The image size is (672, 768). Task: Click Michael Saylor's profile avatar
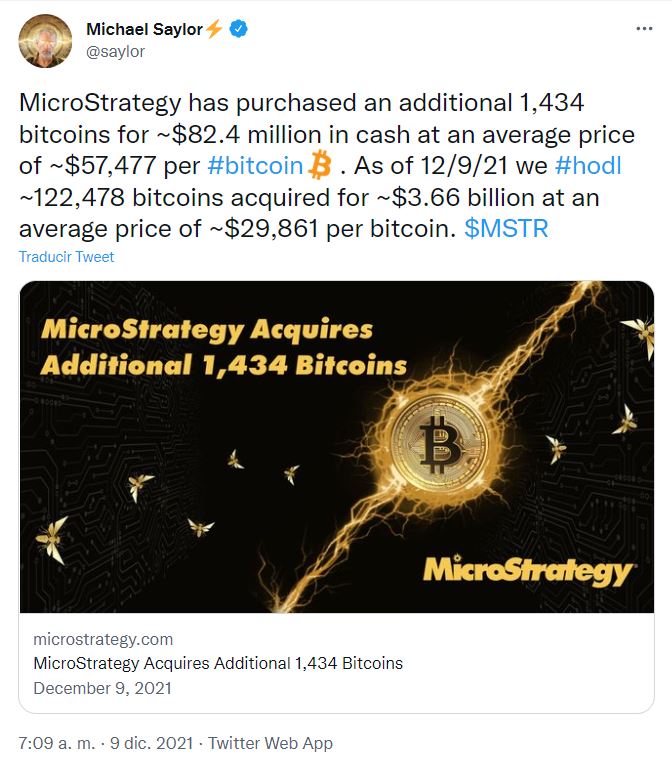[x=45, y=41]
